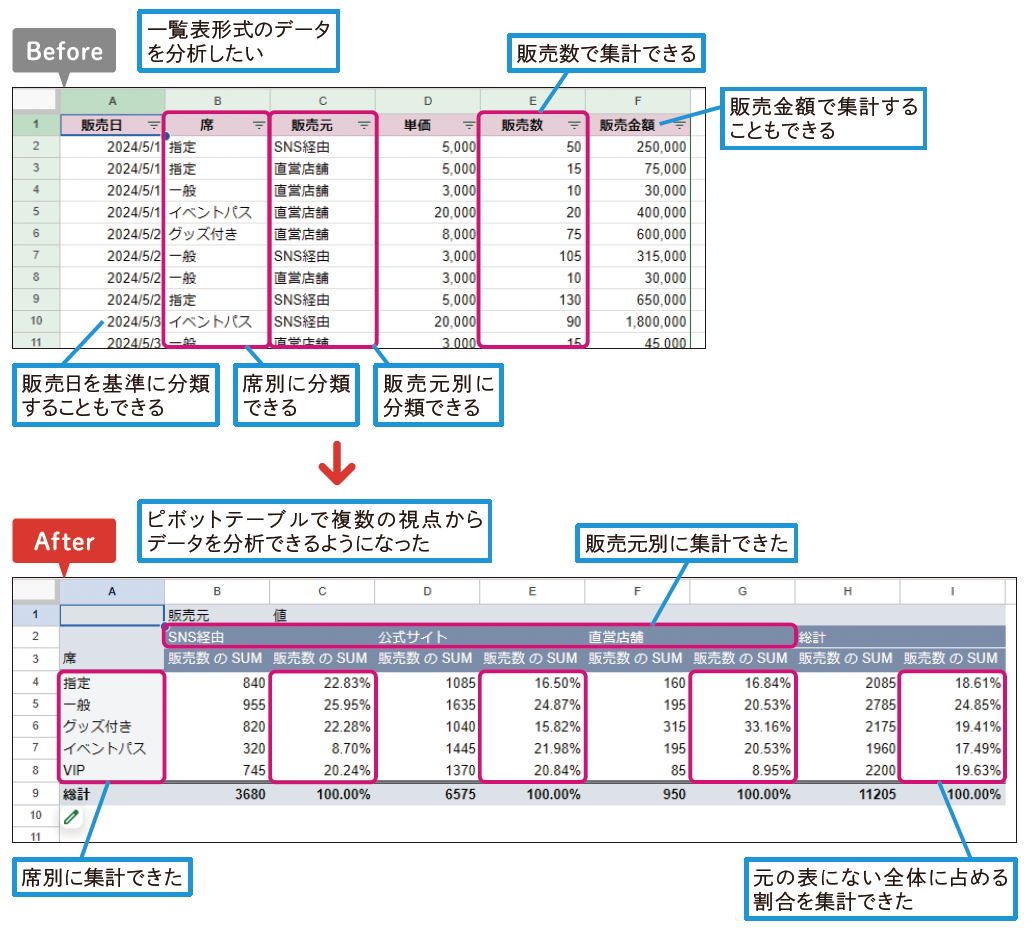This screenshot has height=929, width=1030.
Task: Click the select-all corner of the After sheet
Action: pos(36,591)
